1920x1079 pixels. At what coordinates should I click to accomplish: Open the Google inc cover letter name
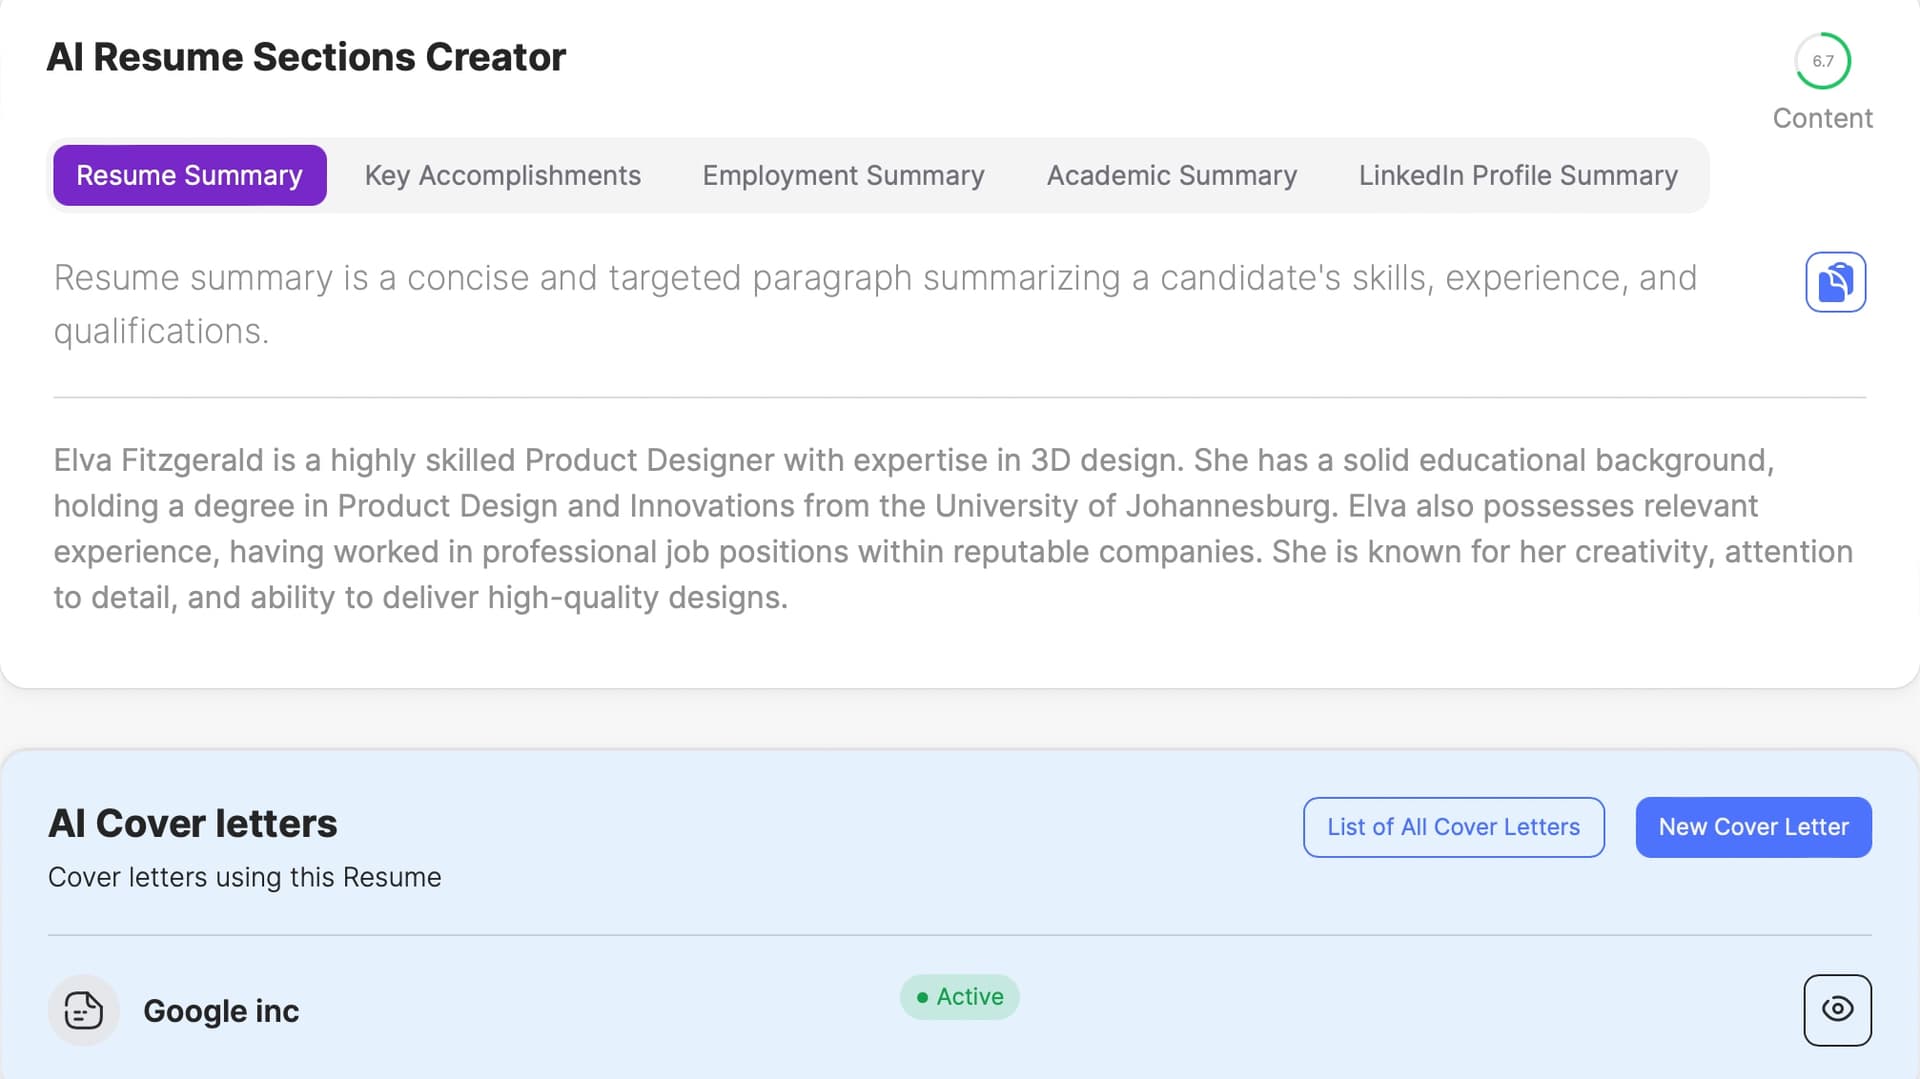click(x=221, y=1011)
